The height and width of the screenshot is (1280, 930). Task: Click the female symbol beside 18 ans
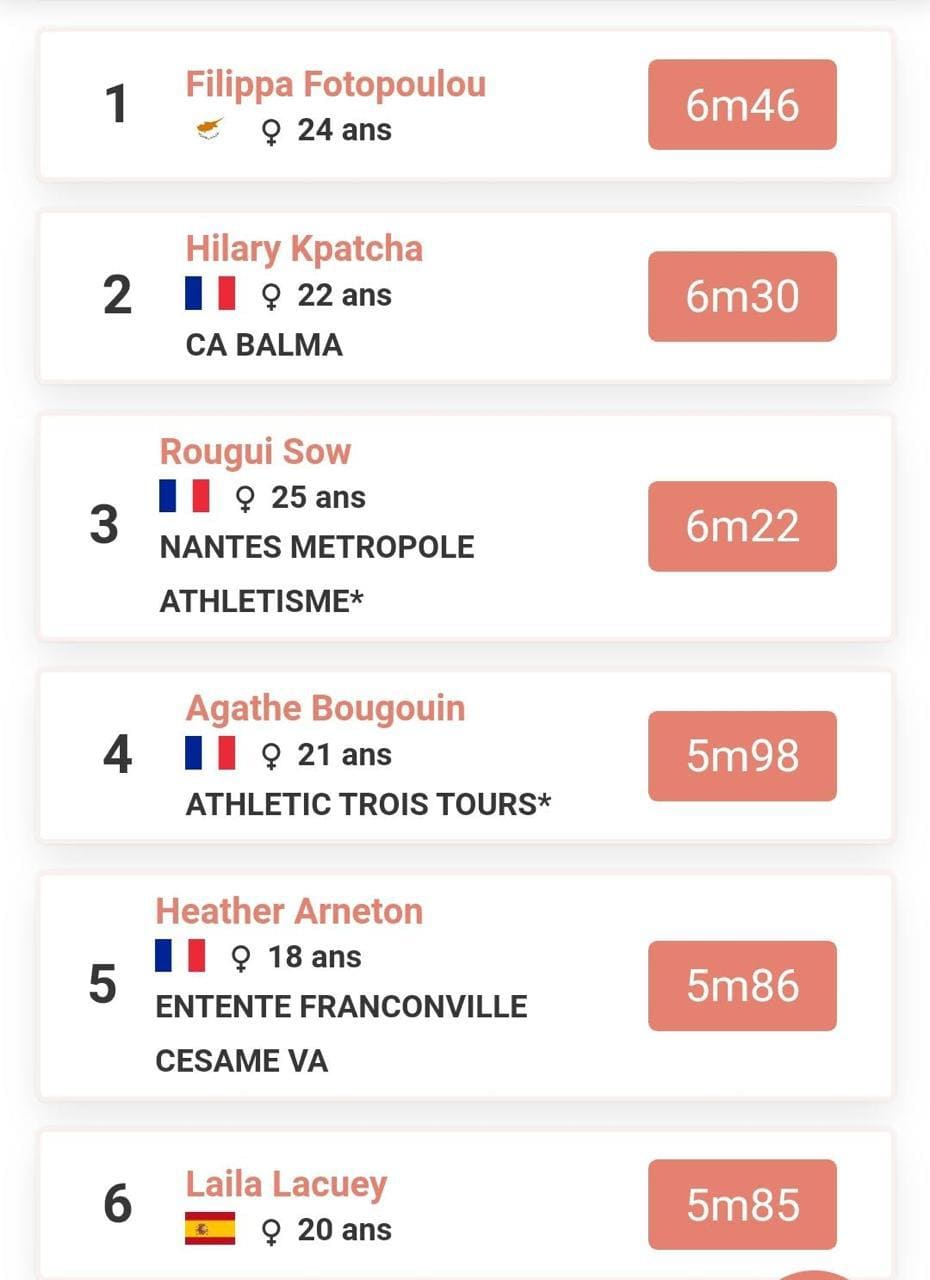[x=241, y=958]
